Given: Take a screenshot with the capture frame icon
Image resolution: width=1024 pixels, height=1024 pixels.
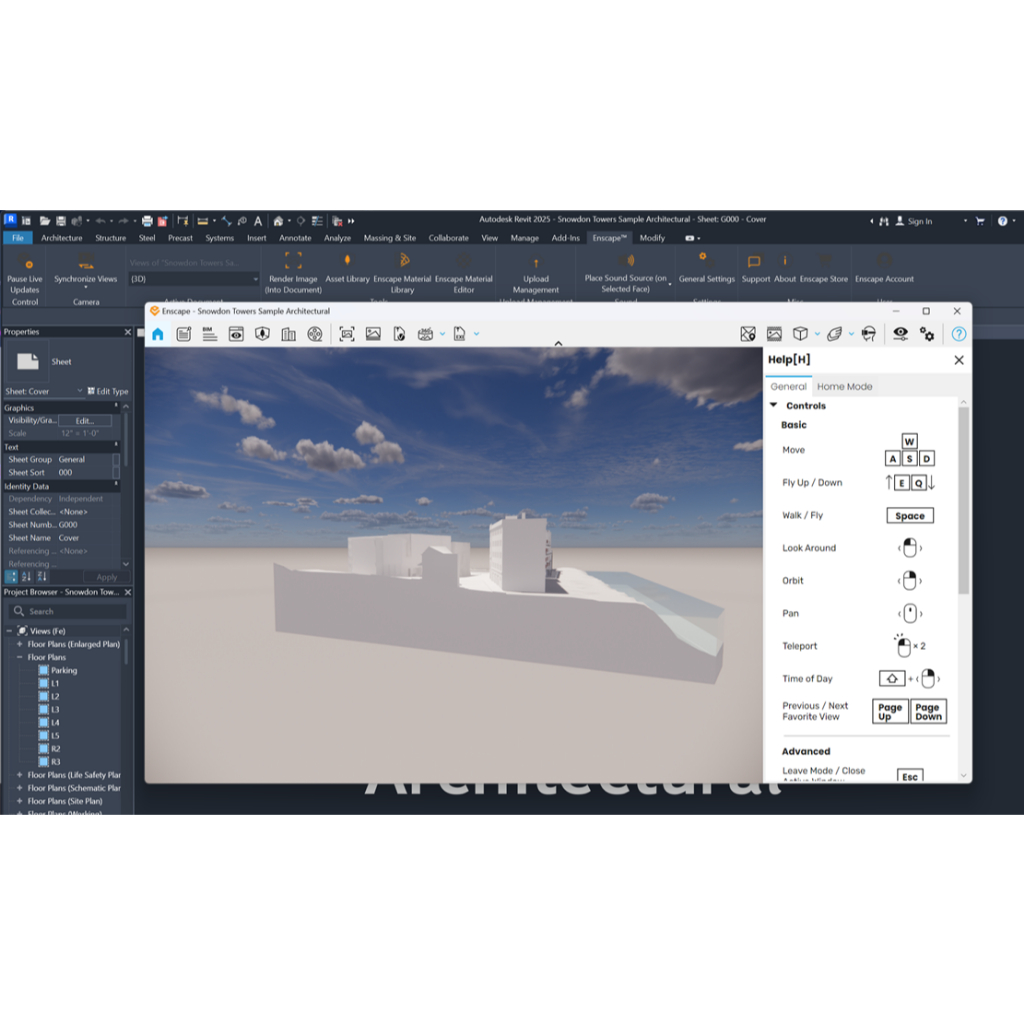Looking at the screenshot, I should click(x=346, y=333).
